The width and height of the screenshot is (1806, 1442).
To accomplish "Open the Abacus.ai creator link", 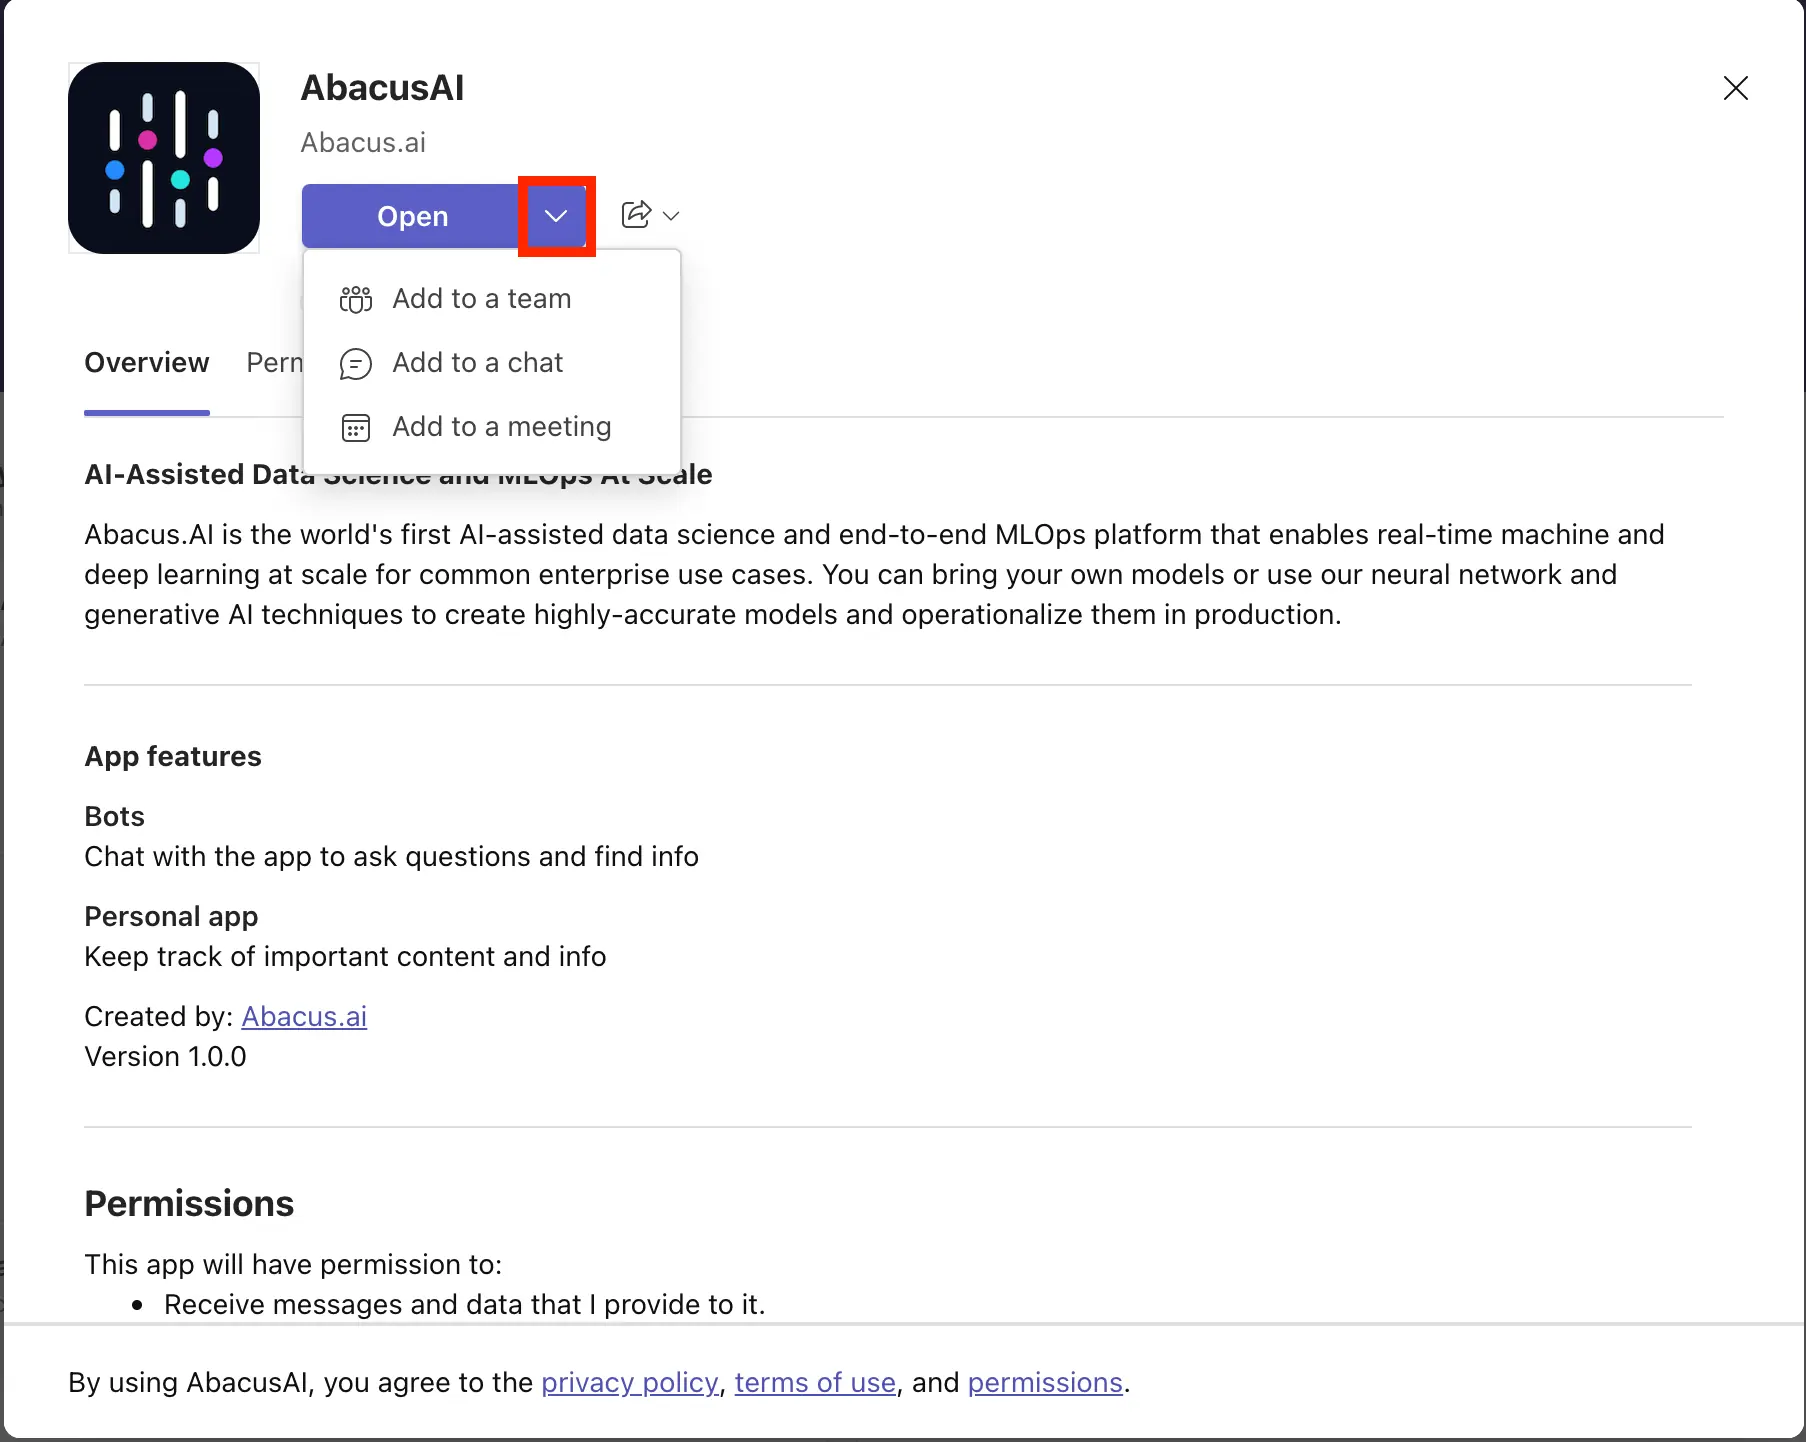I will (x=304, y=1016).
